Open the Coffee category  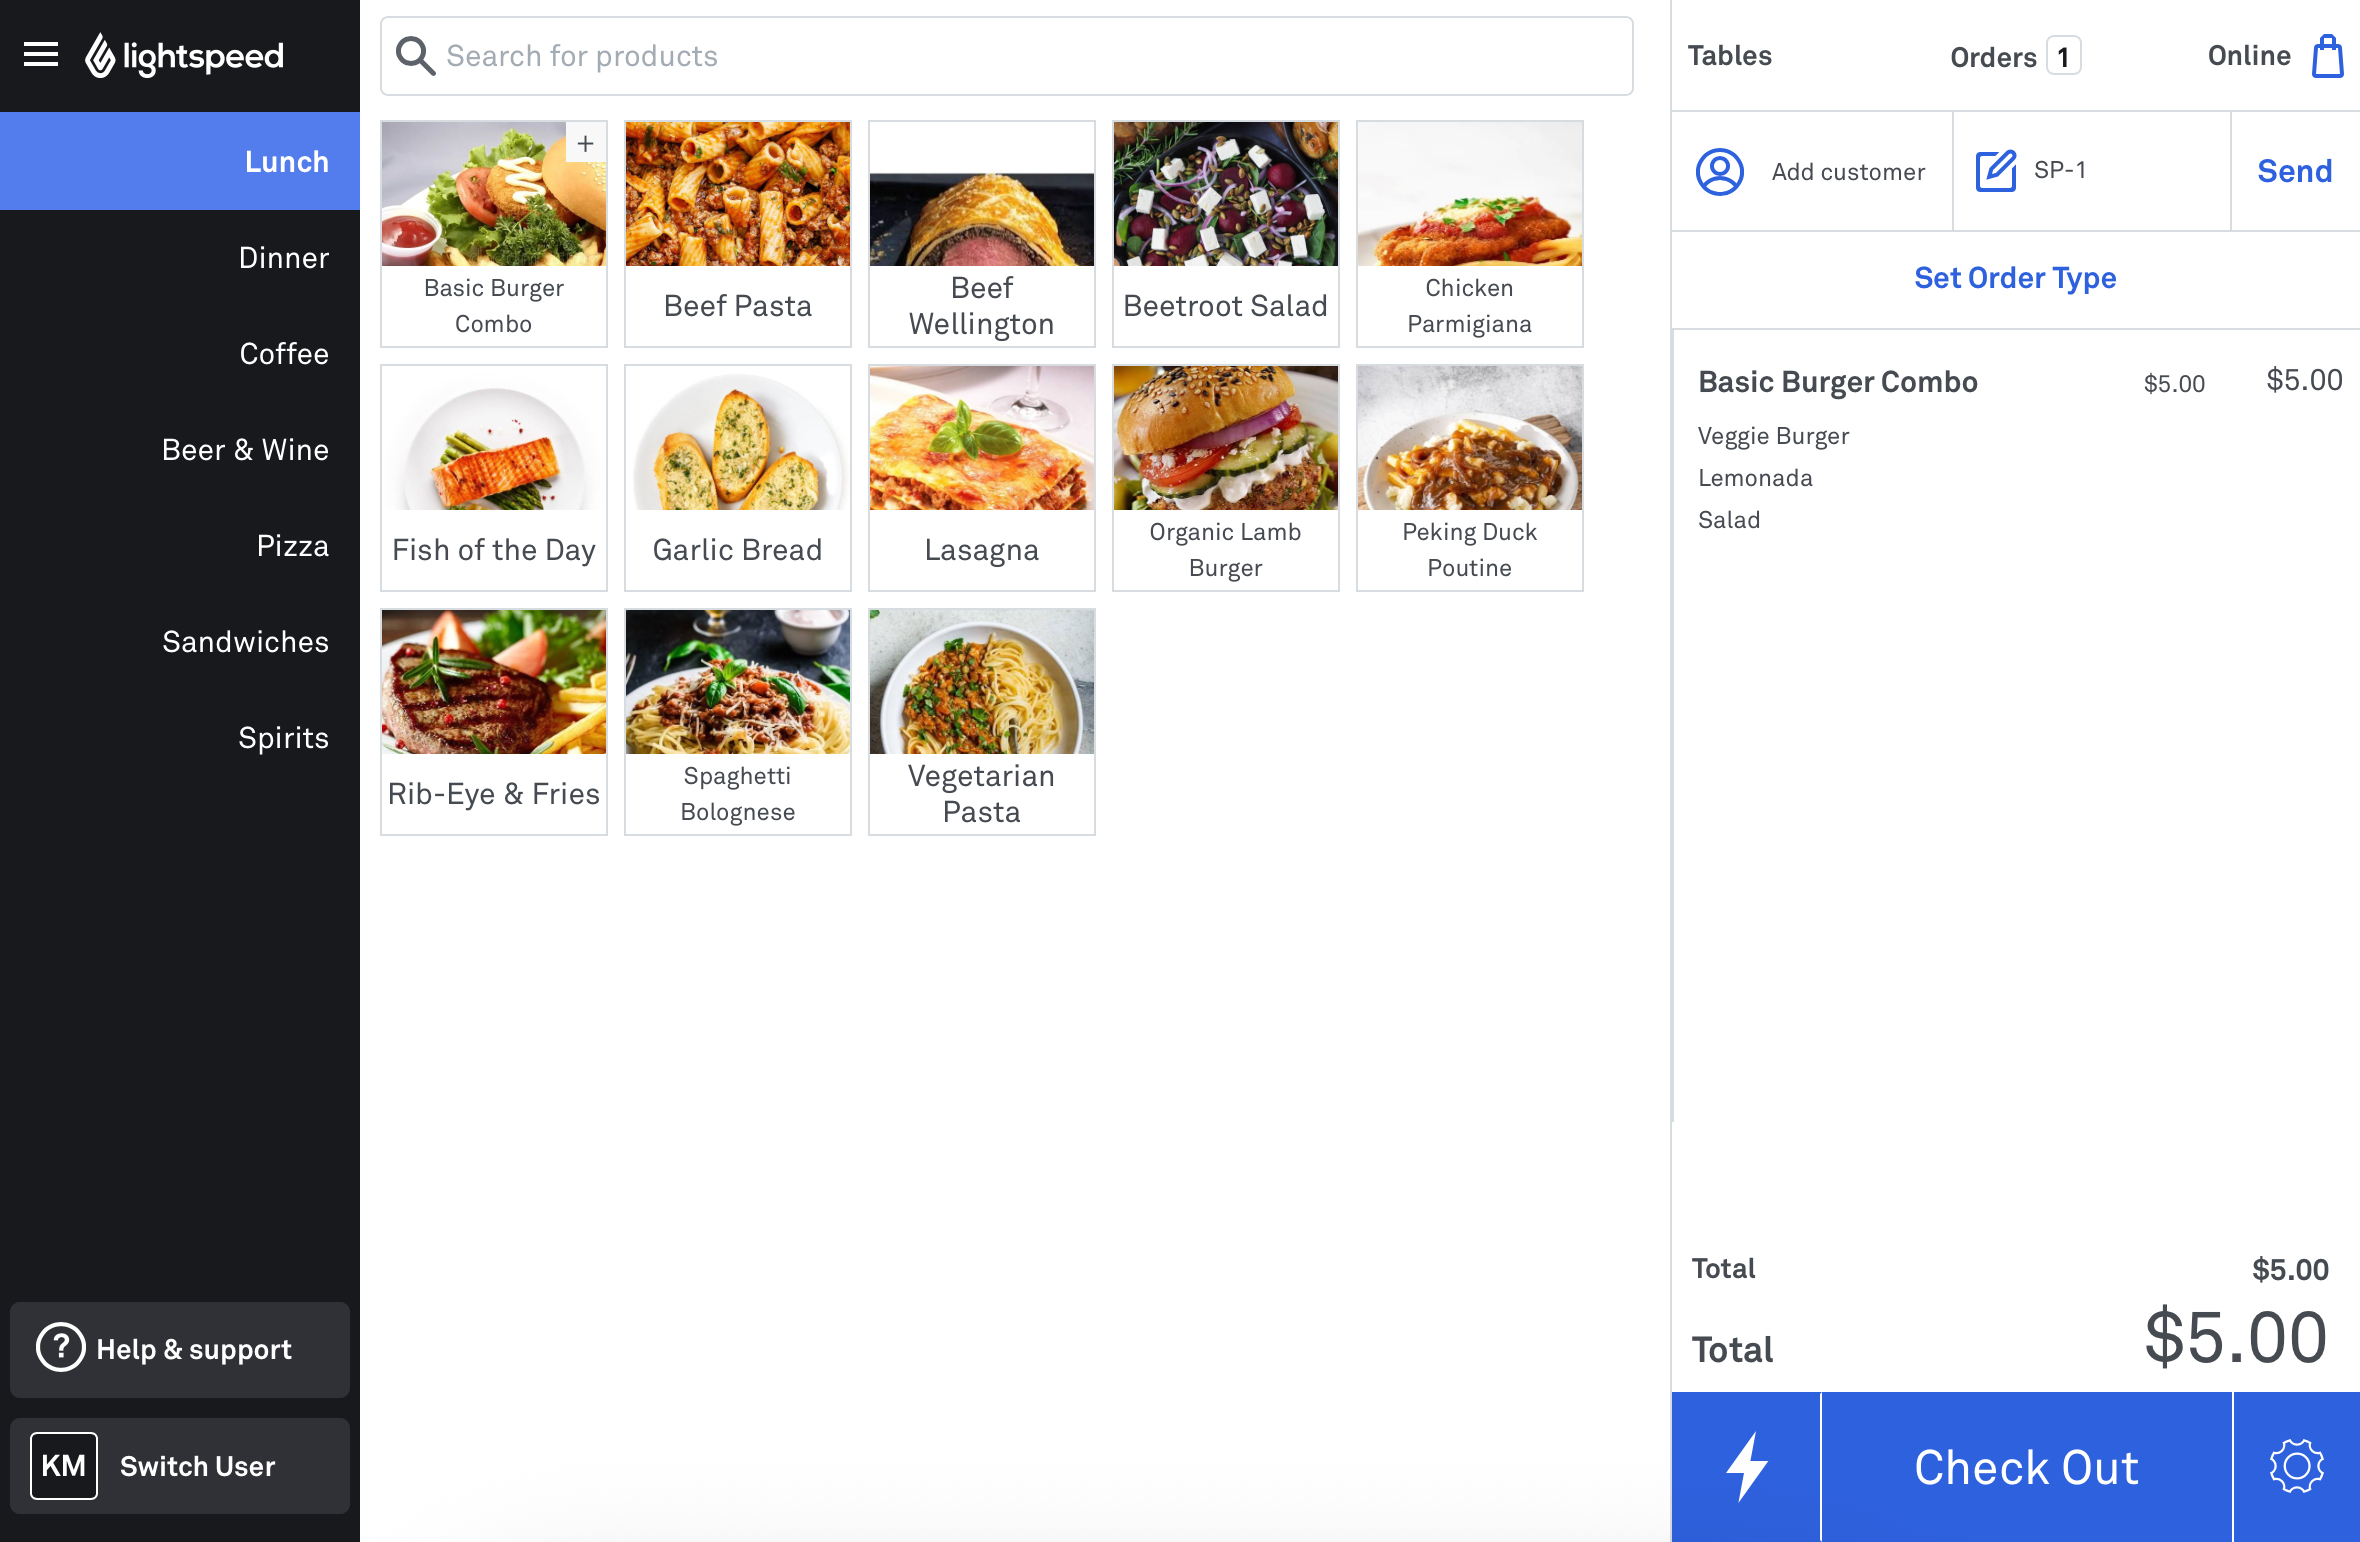(x=180, y=354)
